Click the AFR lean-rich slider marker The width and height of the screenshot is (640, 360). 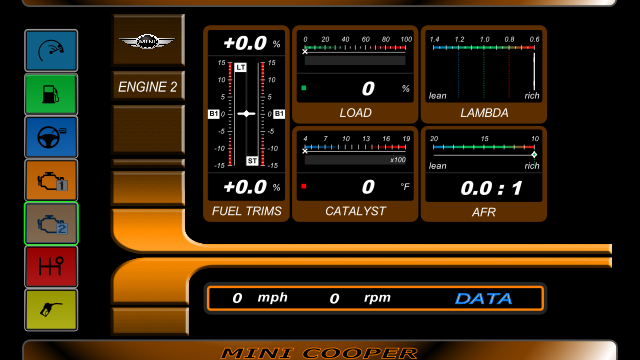534,155
